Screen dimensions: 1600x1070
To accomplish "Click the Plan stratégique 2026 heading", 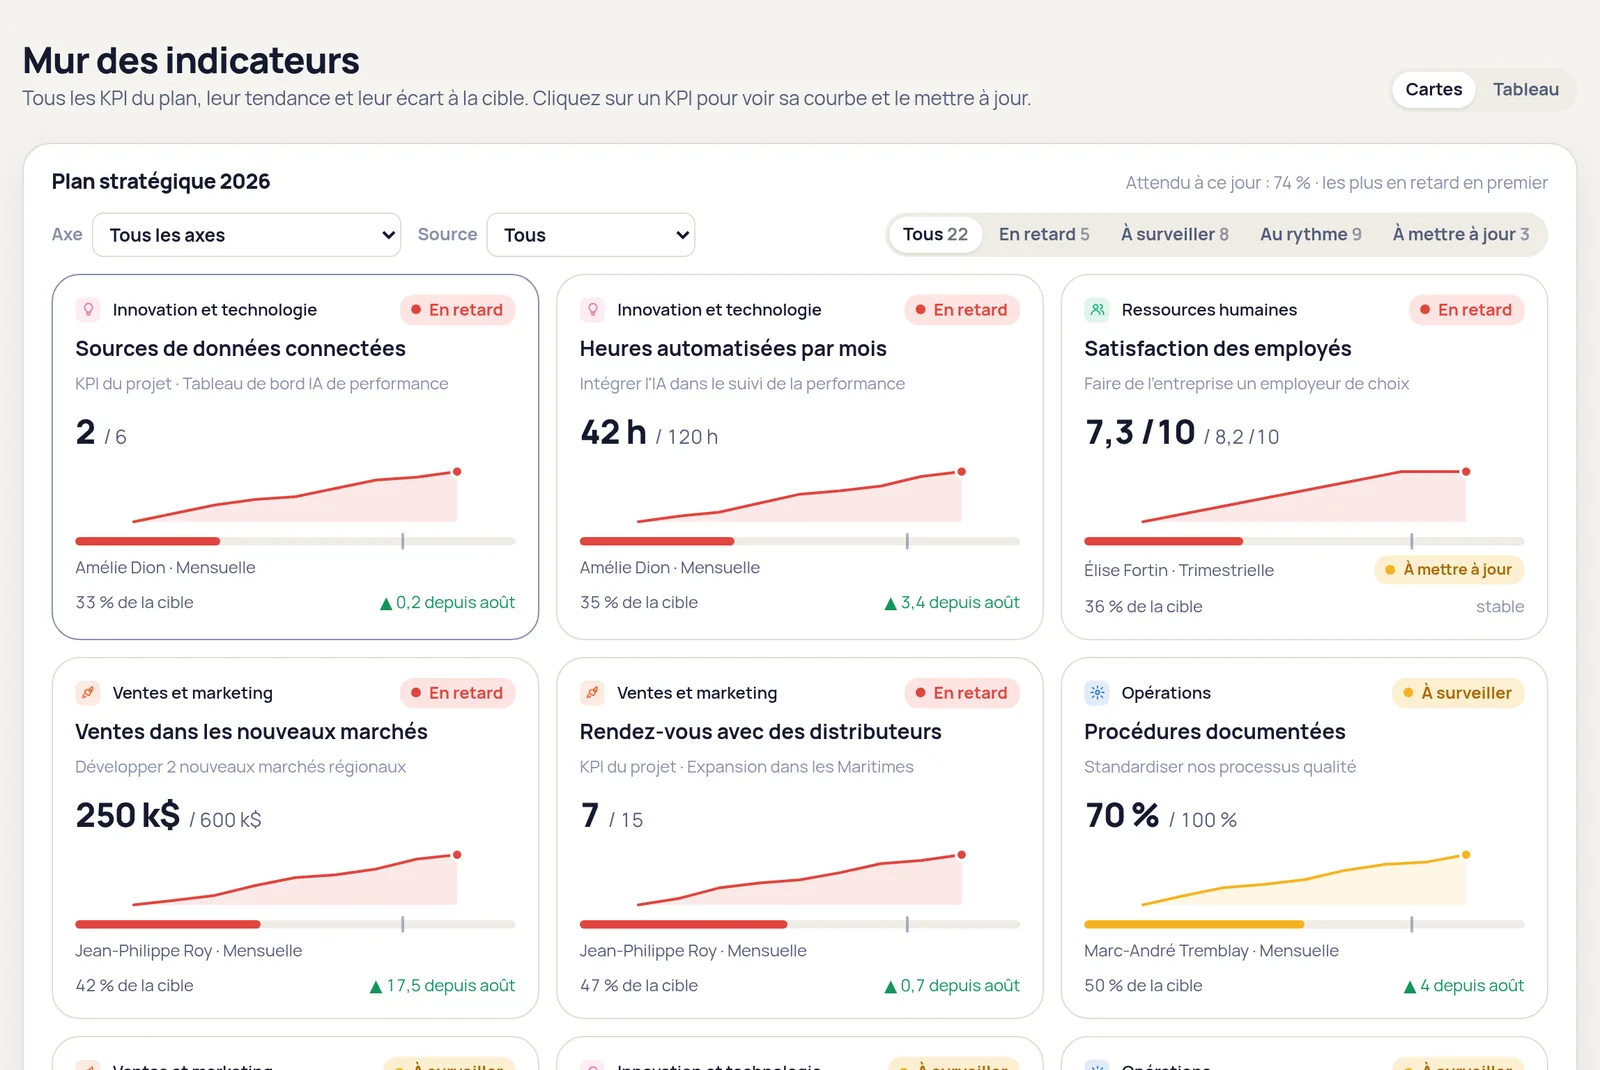I will coord(161,181).
